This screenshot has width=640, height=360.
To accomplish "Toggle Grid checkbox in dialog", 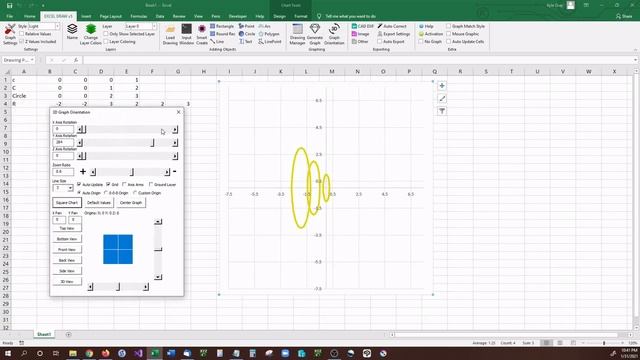I will [108, 184].
